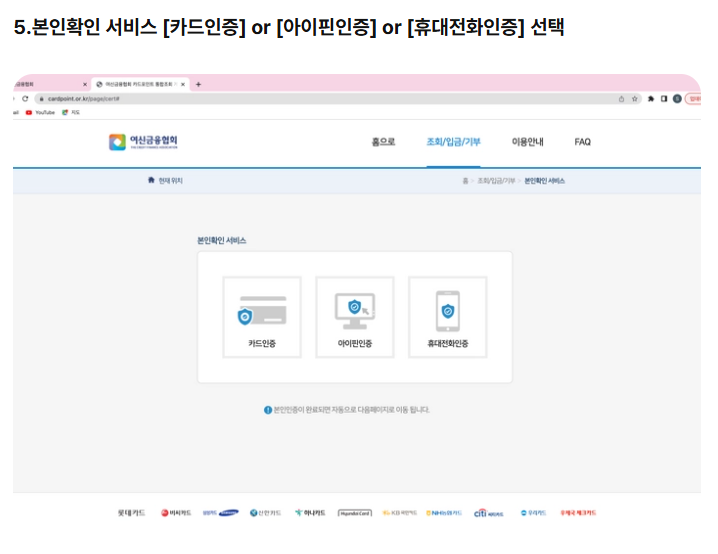Go to the 홈으로 menu

383,142
